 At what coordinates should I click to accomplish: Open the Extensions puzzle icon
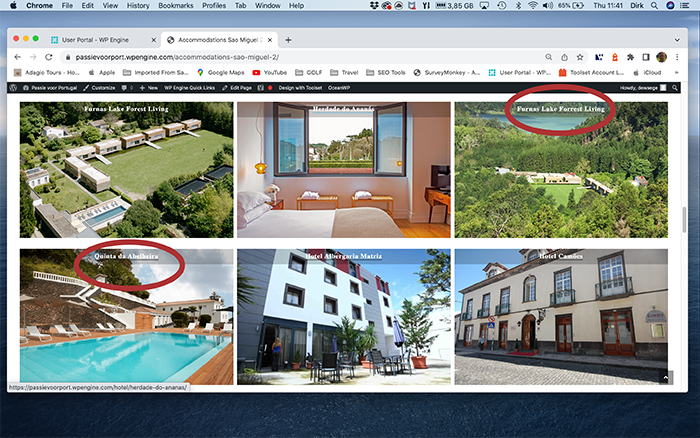[630, 57]
